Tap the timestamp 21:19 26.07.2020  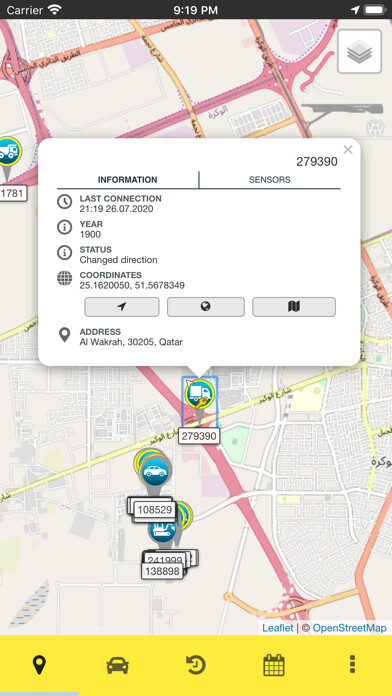[x=116, y=209]
